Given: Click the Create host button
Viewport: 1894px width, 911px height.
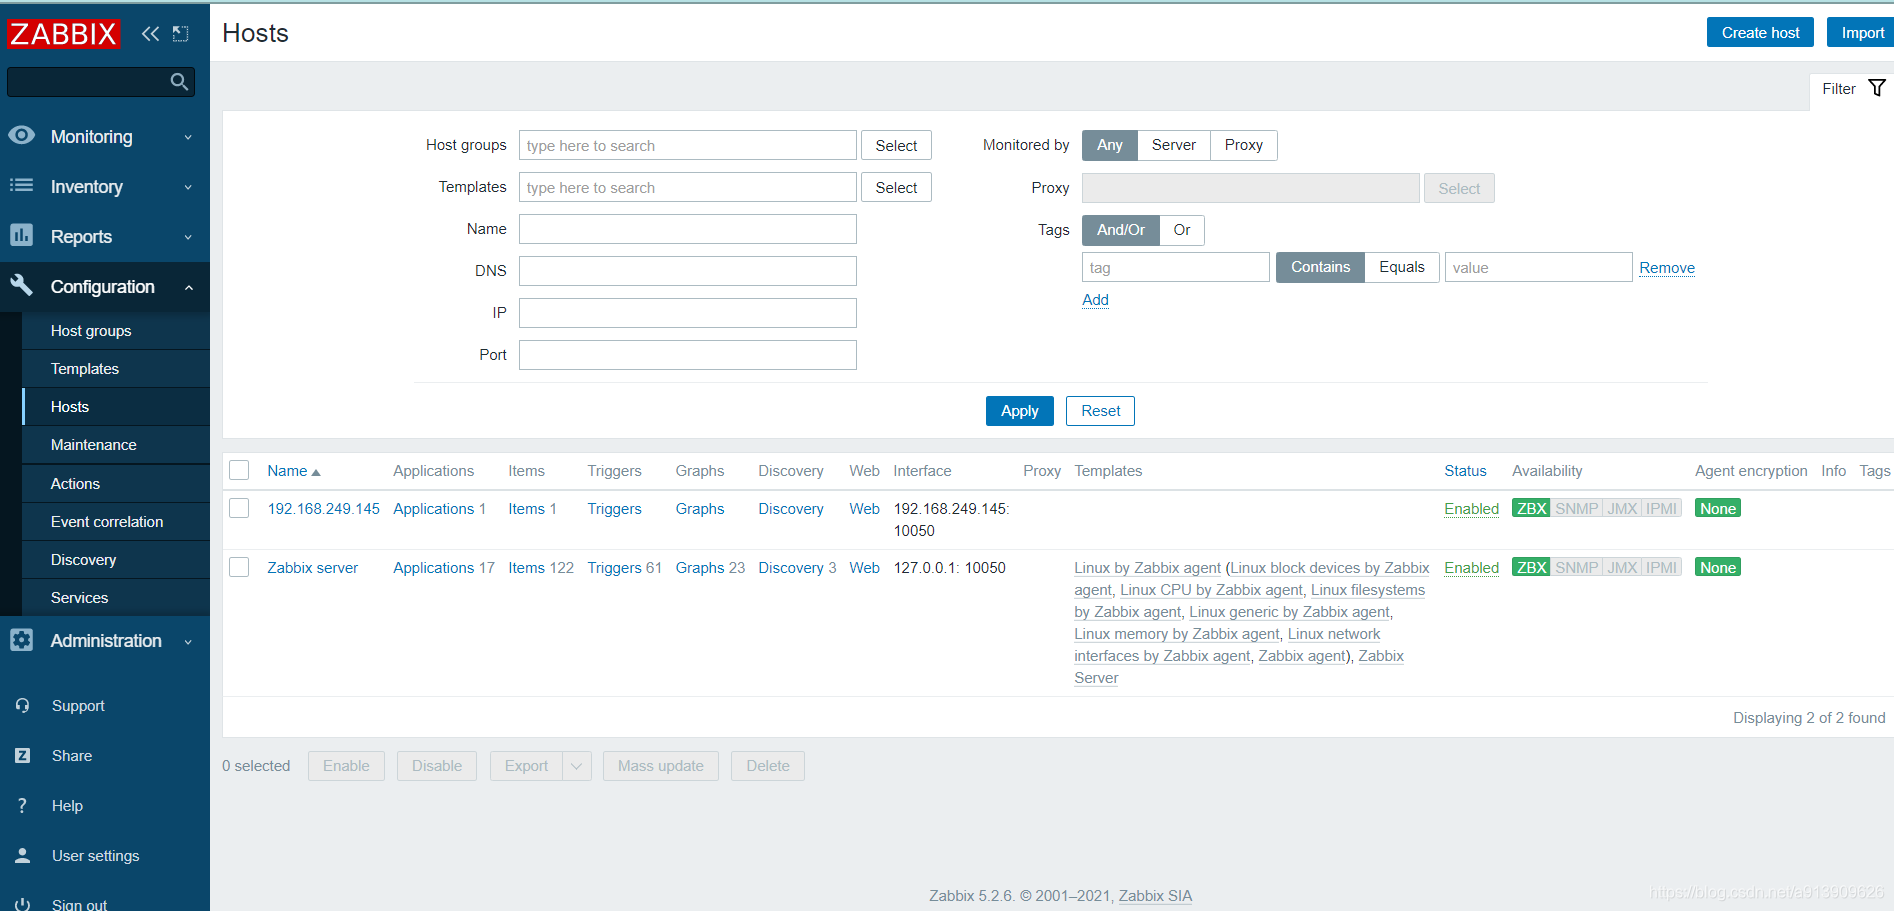Looking at the screenshot, I should pyautogui.click(x=1760, y=32).
